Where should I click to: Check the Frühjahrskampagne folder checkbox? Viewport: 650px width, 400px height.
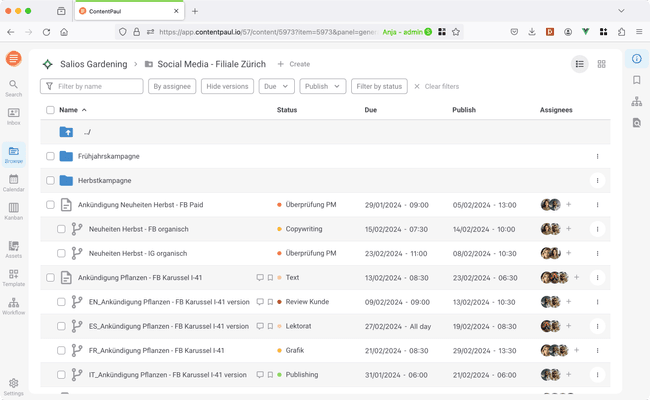(50, 156)
